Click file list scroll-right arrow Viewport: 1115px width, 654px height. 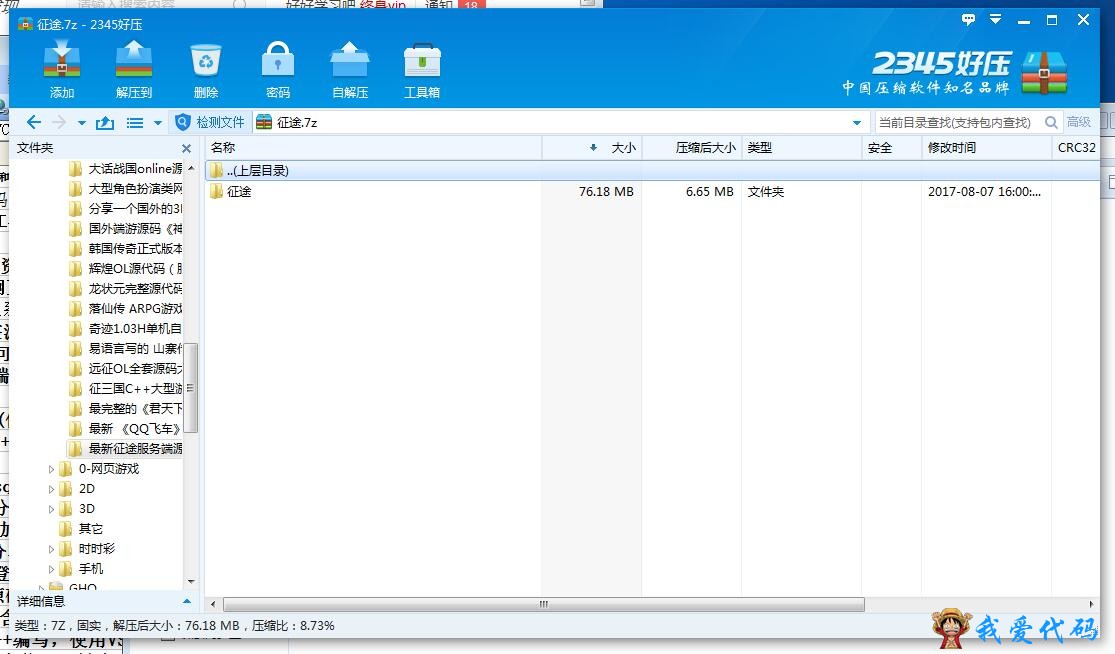point(1092,604)
